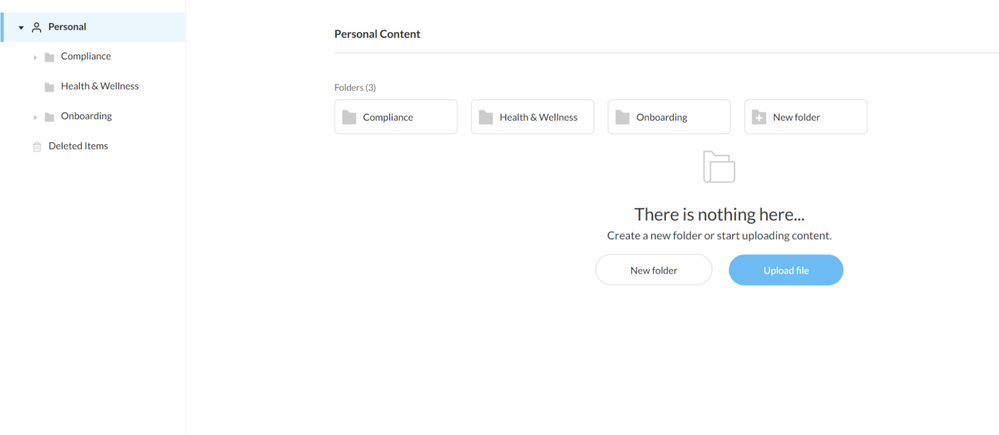Screen dimensions: 999x435
Task: Click the Upload file button
Action: coord(786,270)
